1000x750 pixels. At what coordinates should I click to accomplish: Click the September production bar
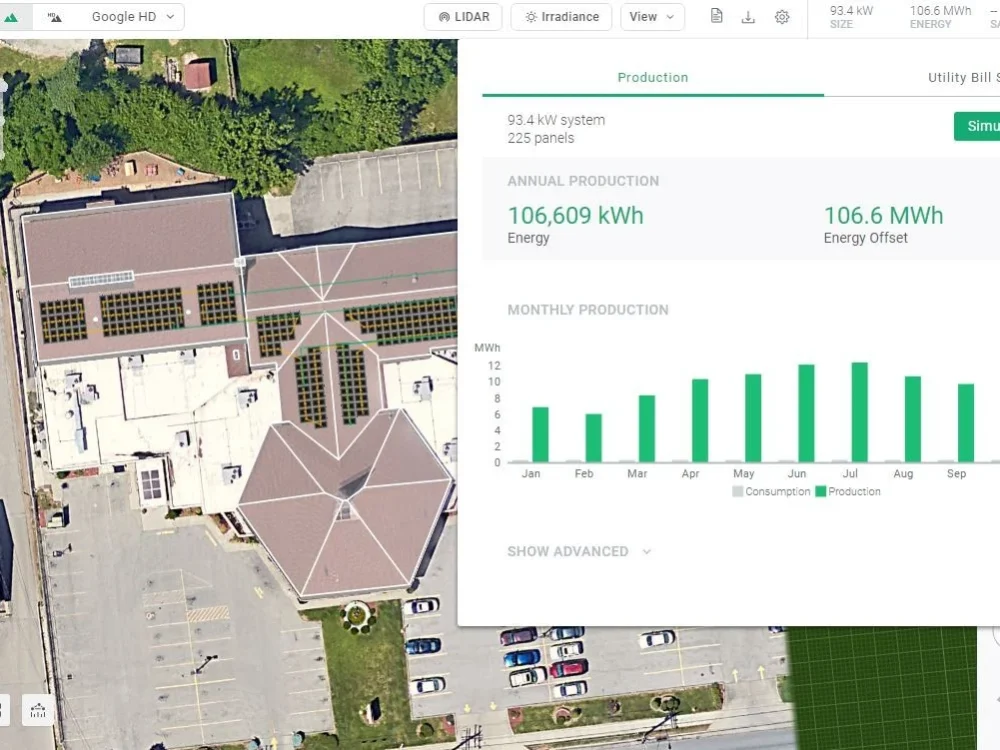(966, 423)
